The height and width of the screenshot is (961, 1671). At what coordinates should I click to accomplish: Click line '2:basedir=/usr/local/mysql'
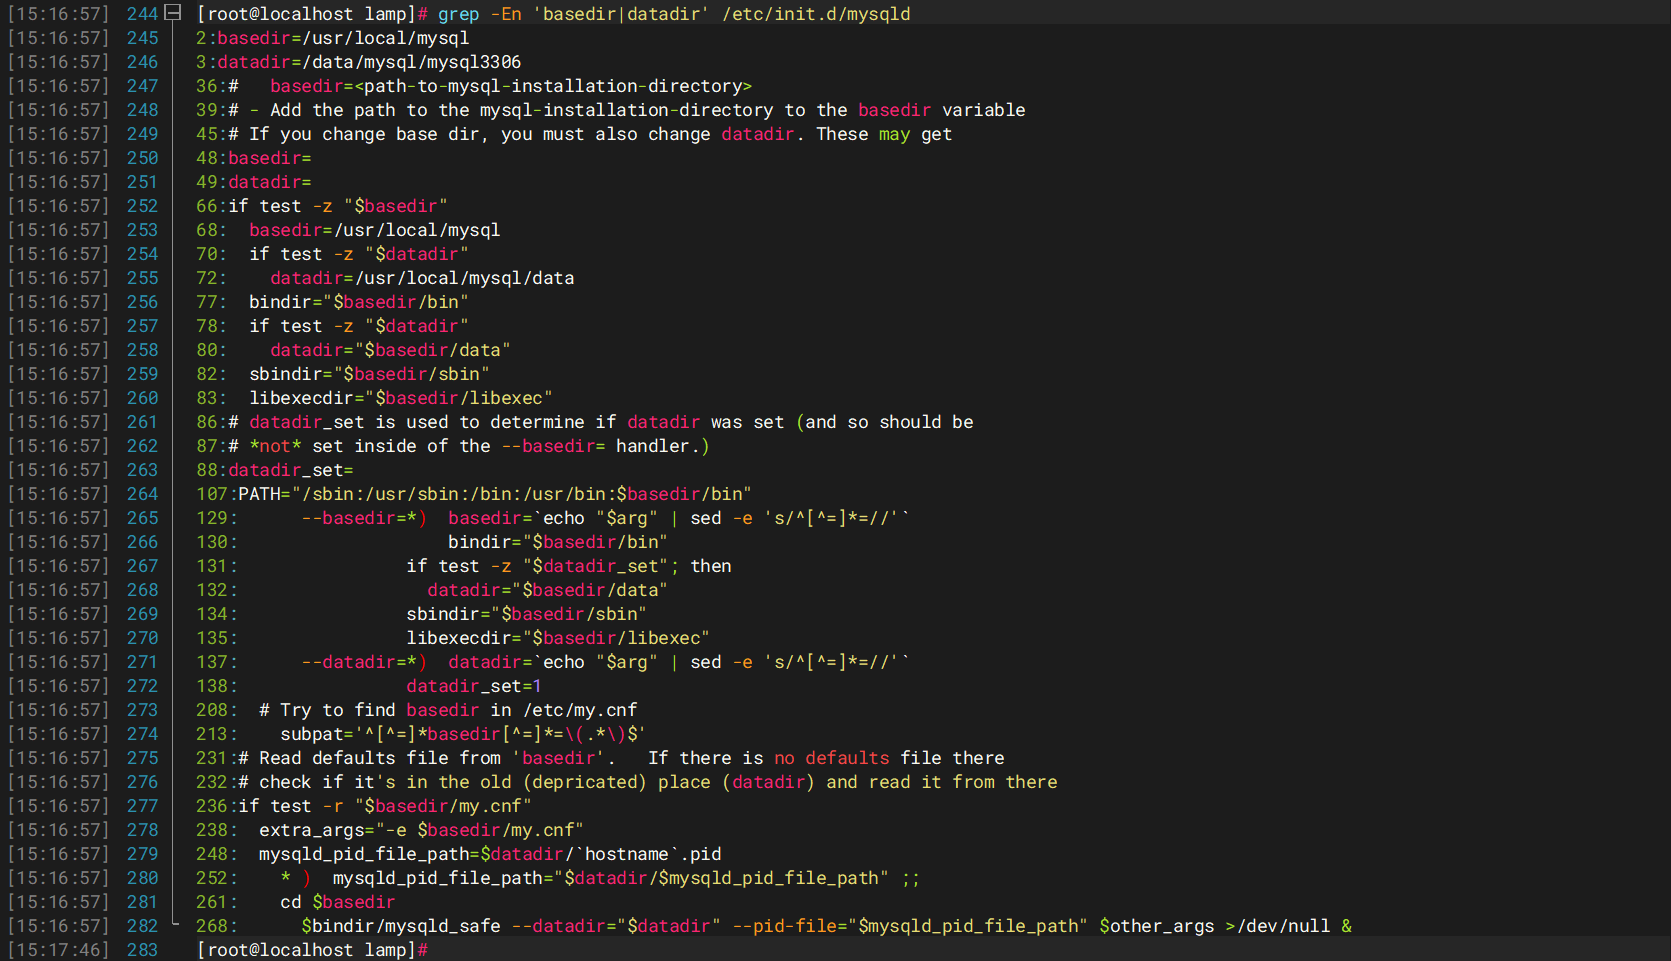coord(332,38)
